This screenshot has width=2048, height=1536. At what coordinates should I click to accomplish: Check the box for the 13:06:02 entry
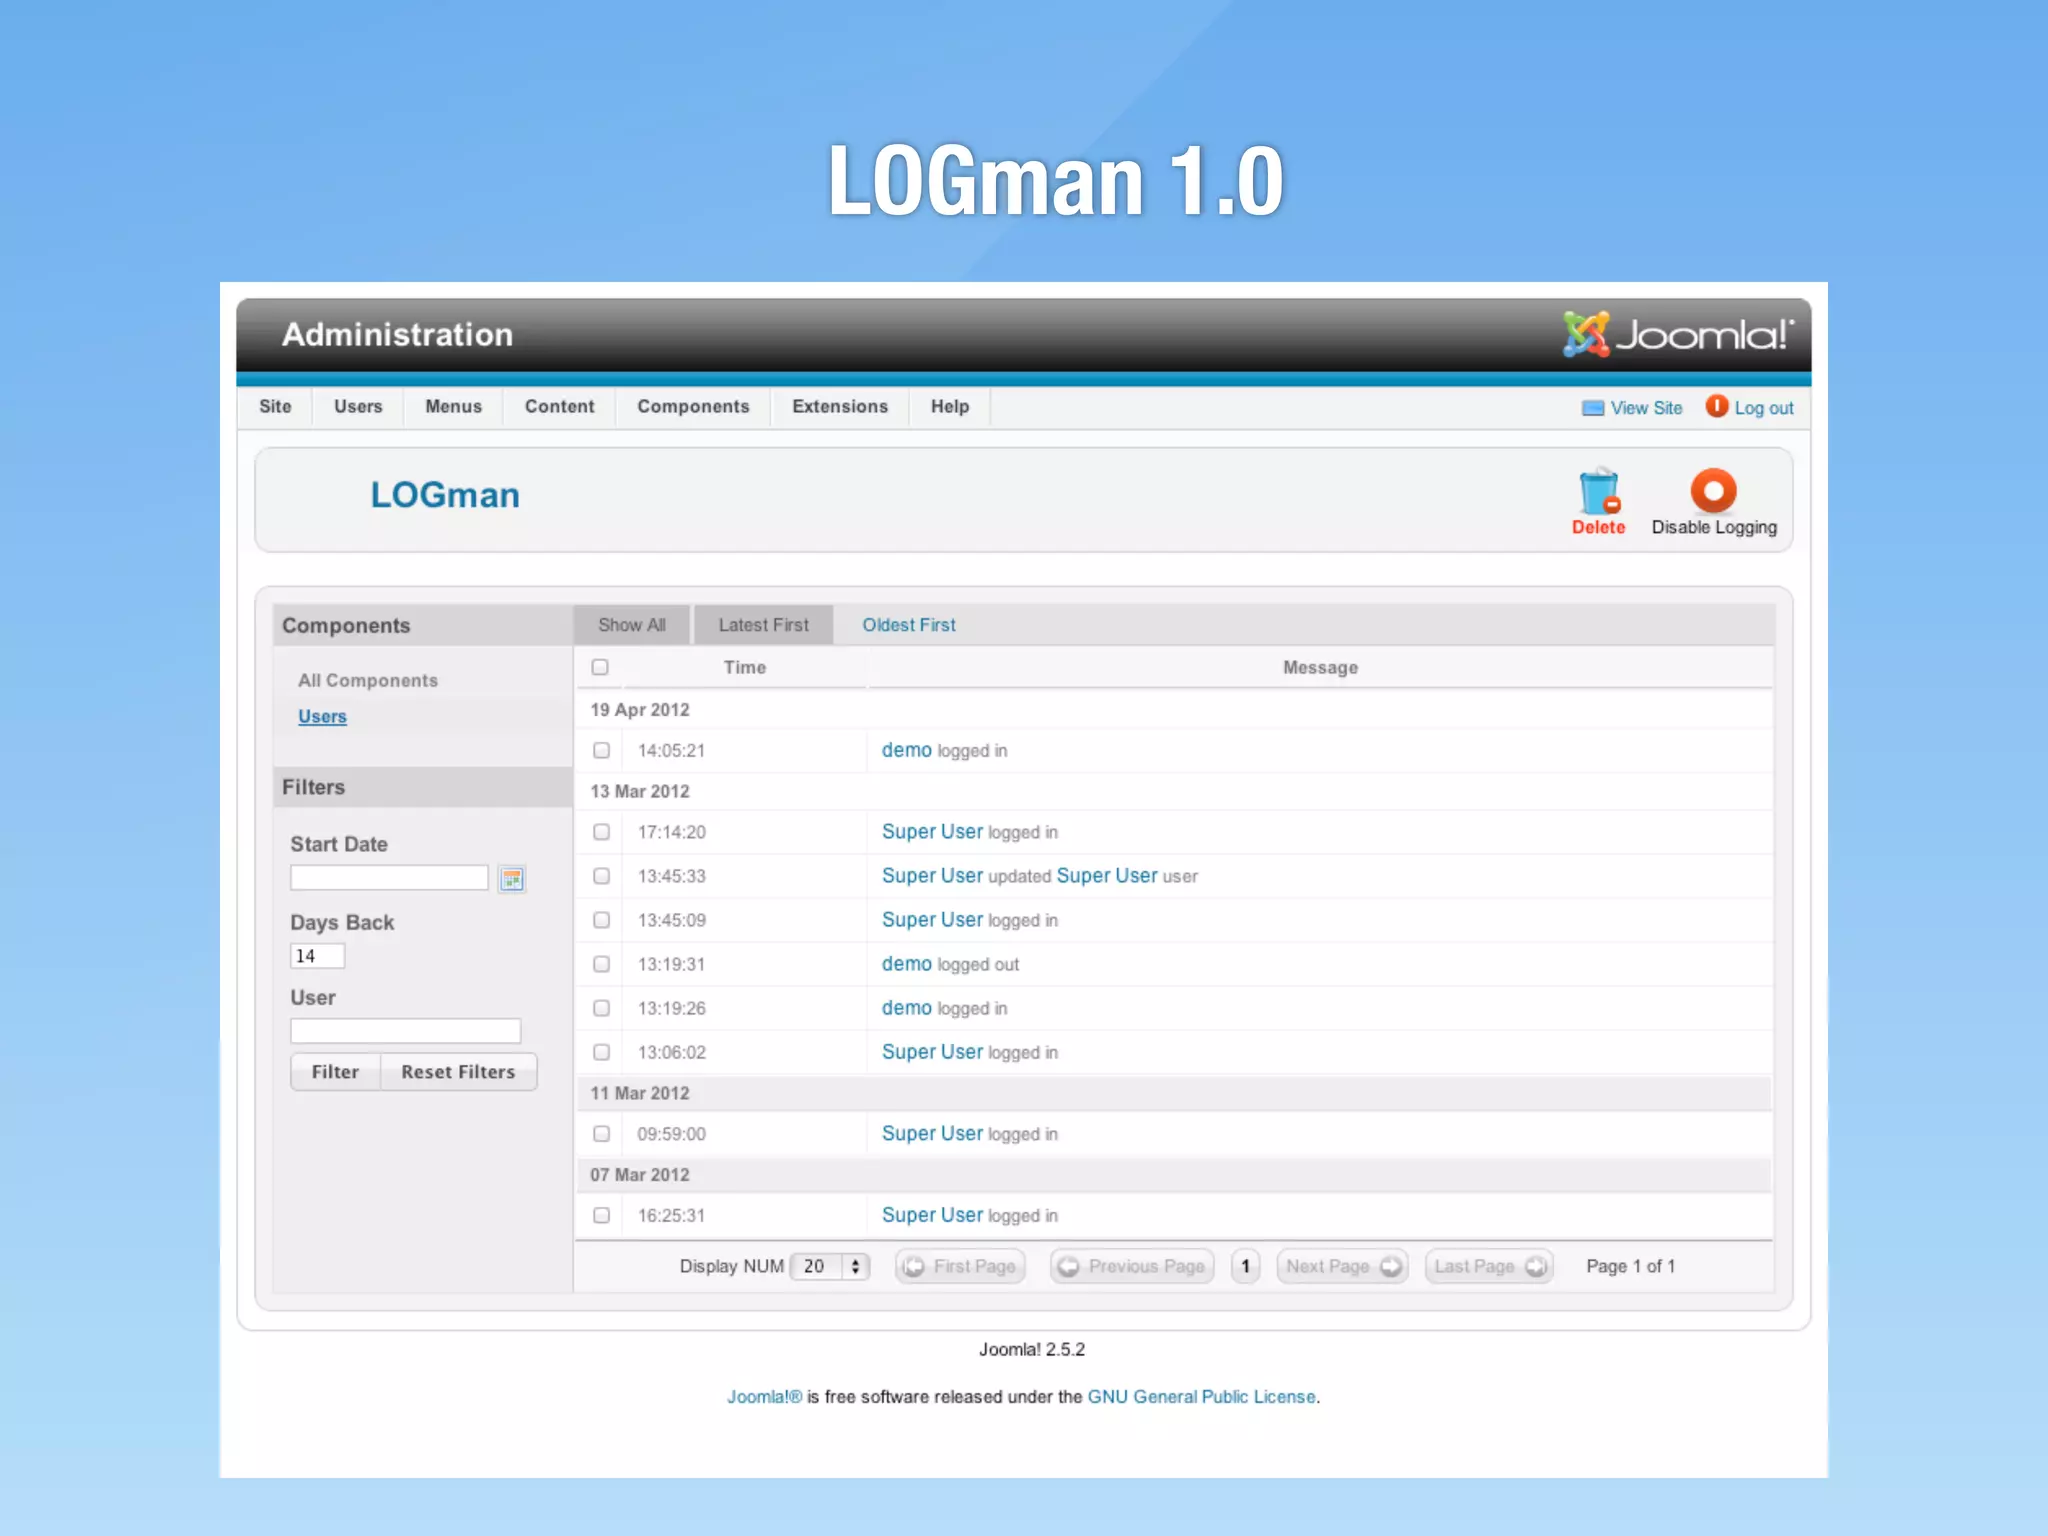pyautogui.click(x=601, y=1052)
